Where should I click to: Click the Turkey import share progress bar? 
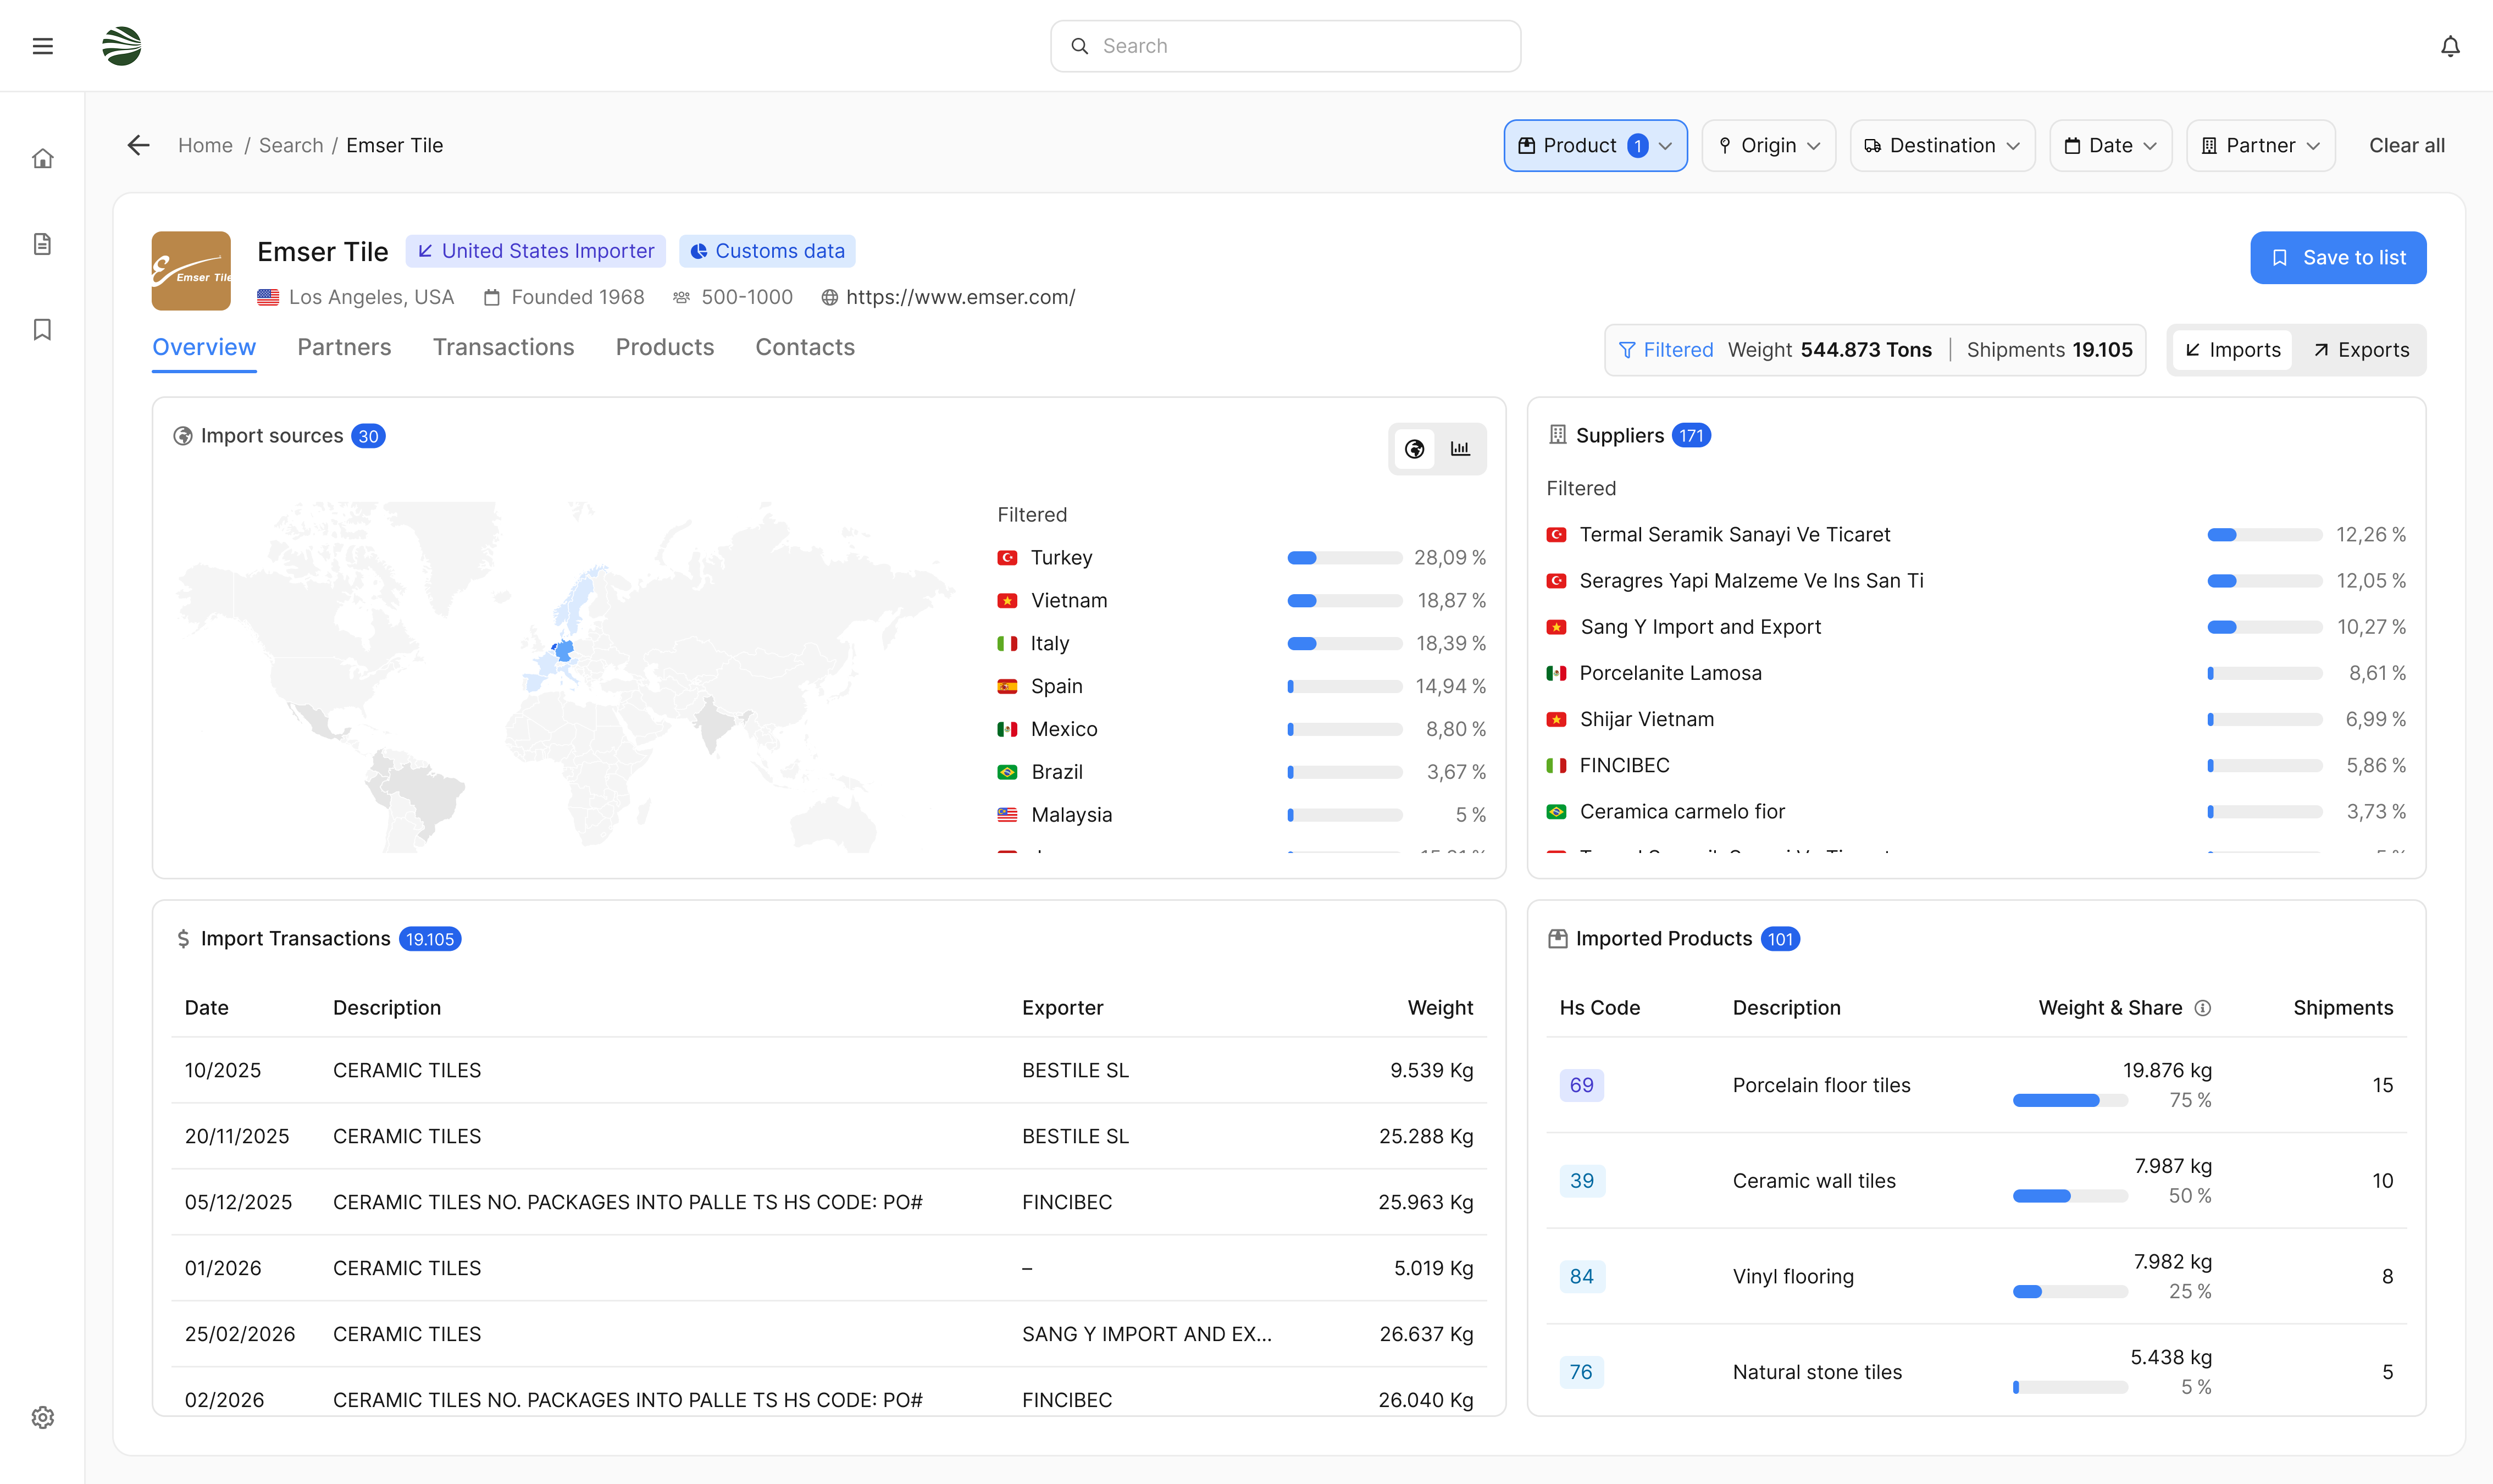[1344, 557]
